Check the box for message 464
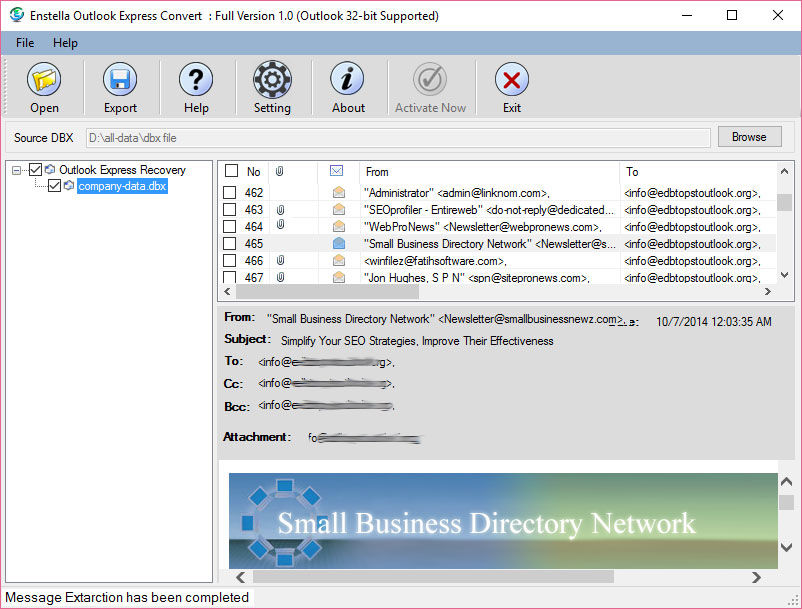This screenshot has width=802, height=609. (x=230, y=227)
